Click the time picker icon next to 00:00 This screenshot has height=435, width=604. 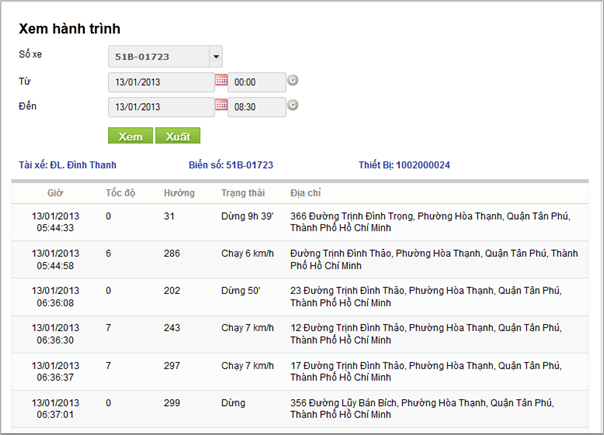point(294,81)
